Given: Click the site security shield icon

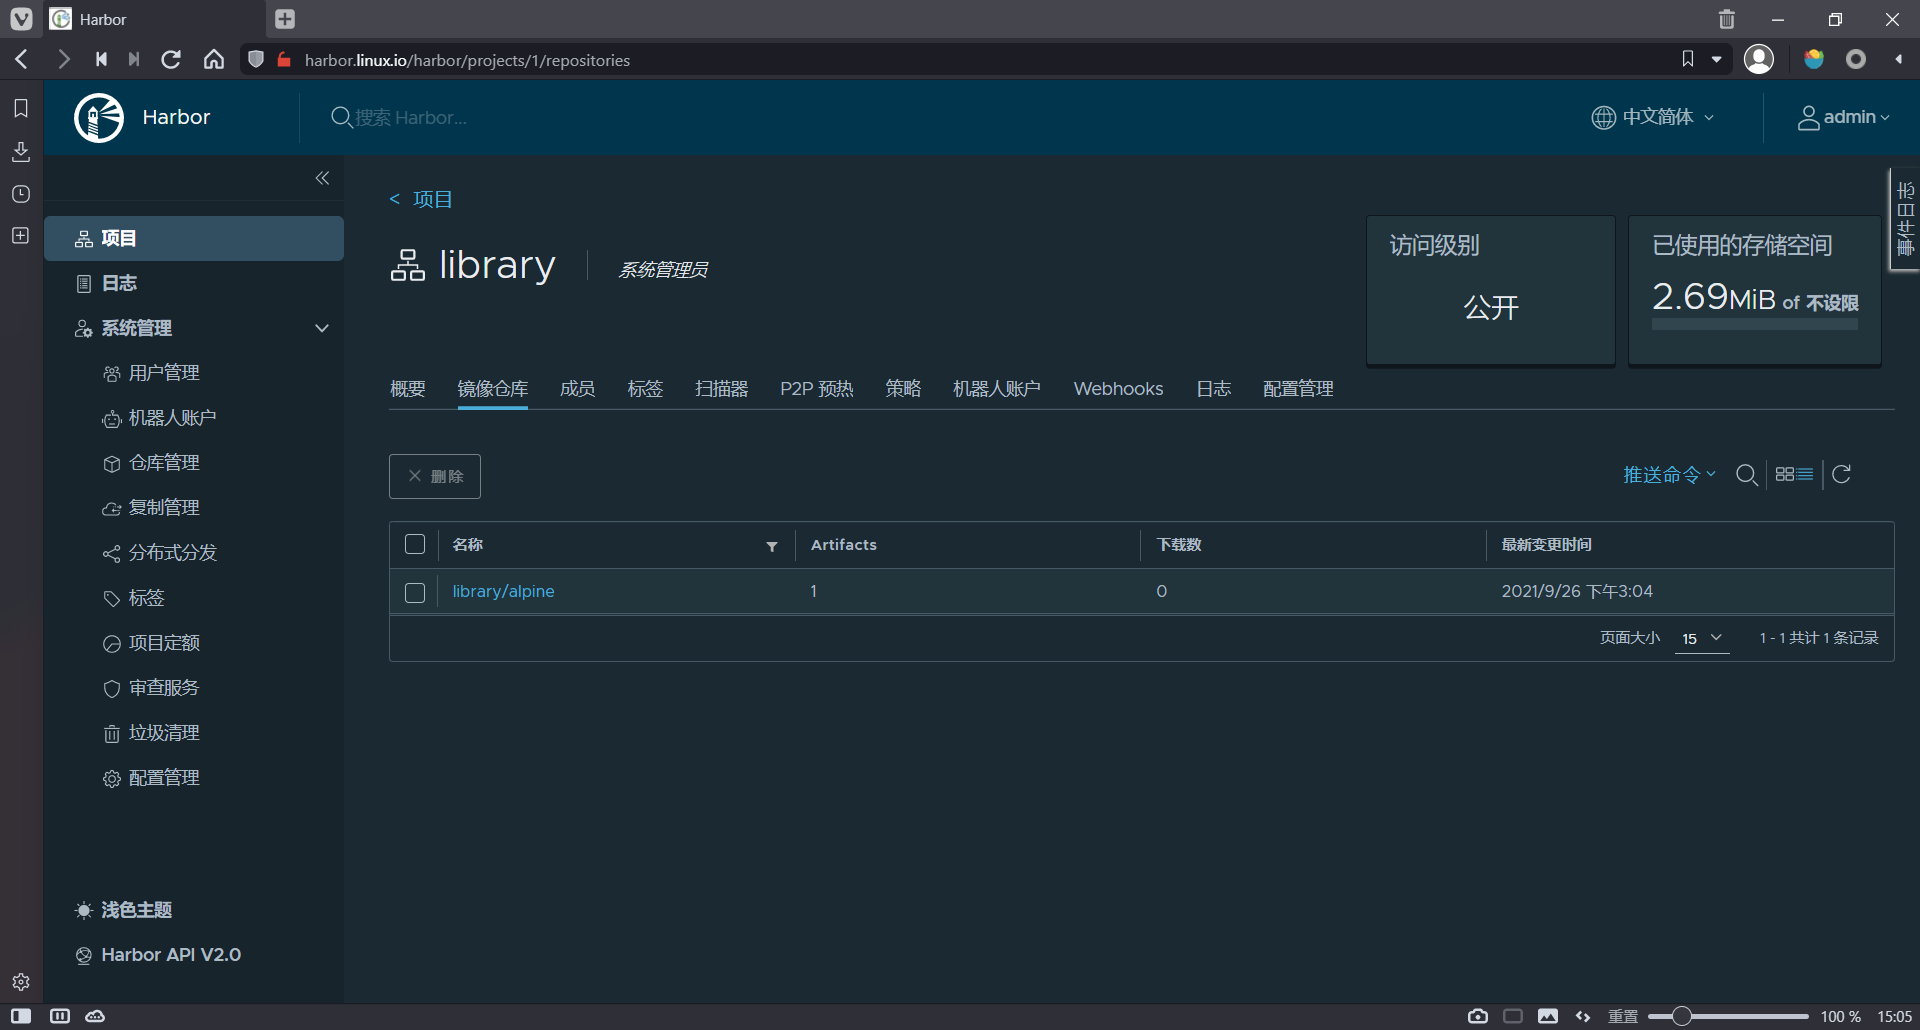Looking at the screenshot, I should click(256, 60).
